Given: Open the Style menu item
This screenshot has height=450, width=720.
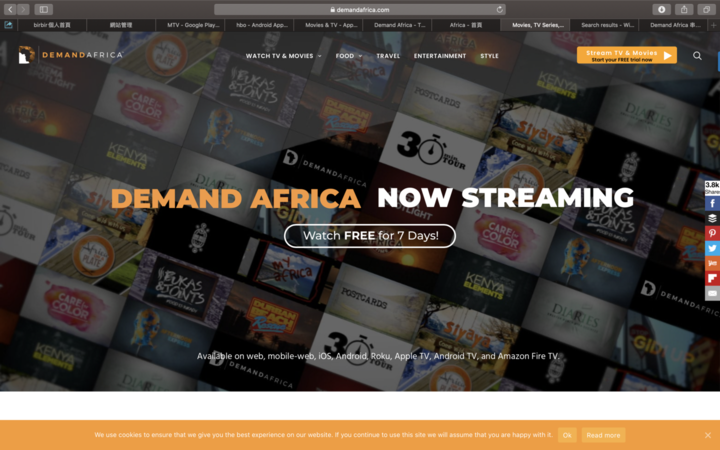Looking at the screenshot, I should click(x=489, y=56).
